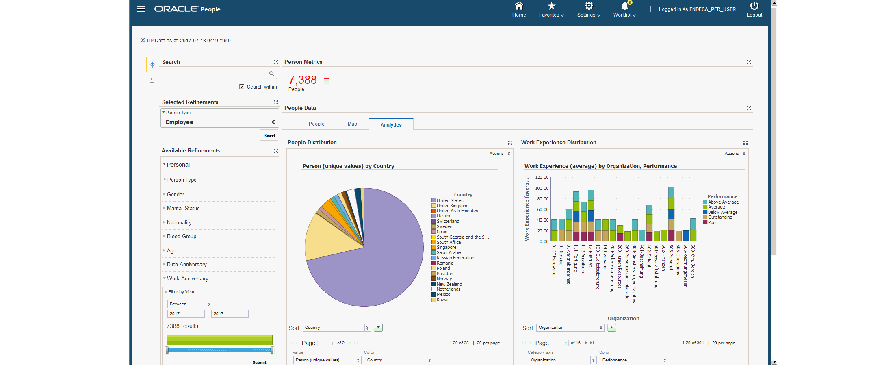Toggle sort direction for Country chart
The height and width of the screenshot is (365, 887).
coord(378,327)
